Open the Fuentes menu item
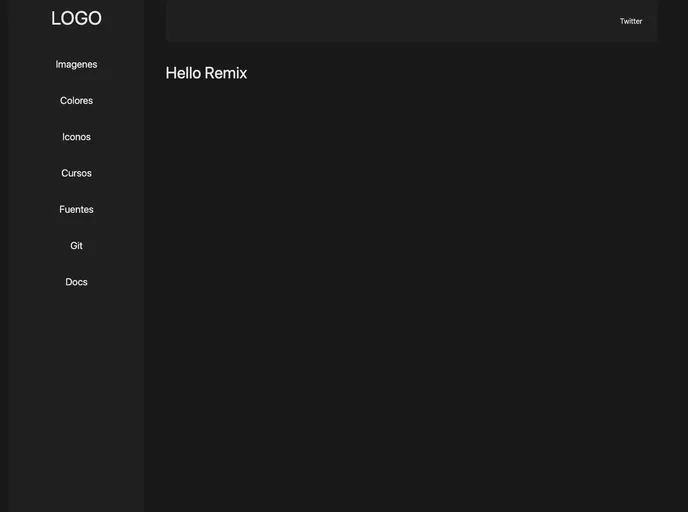Image resolution: width=688 pixels, height=512 pixels. [x=76, y=210]
